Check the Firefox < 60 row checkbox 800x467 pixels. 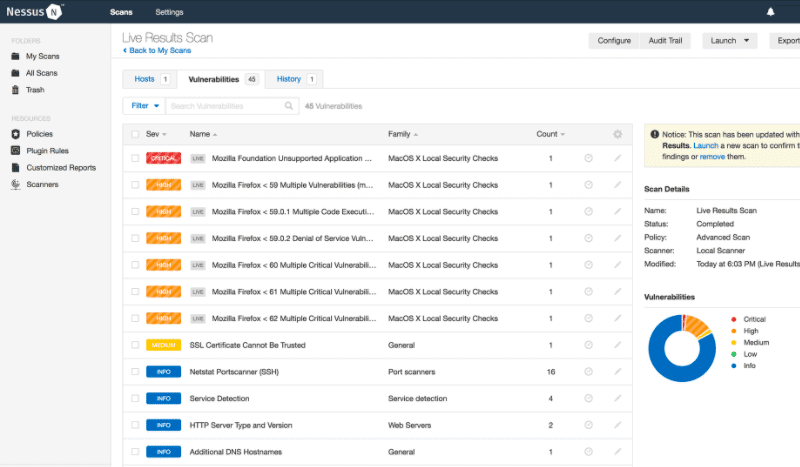[135, 265]
